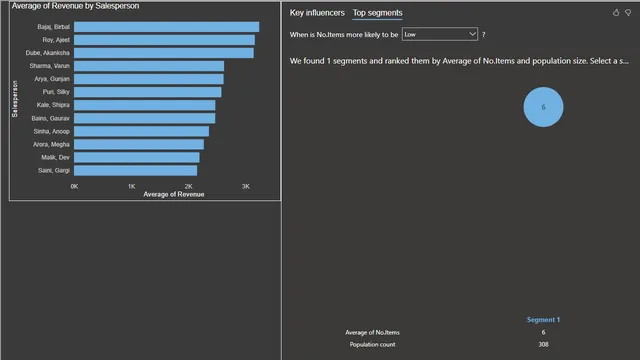Click the 3K axis tick label
The image size is (640, 360).
coord(245,187)
